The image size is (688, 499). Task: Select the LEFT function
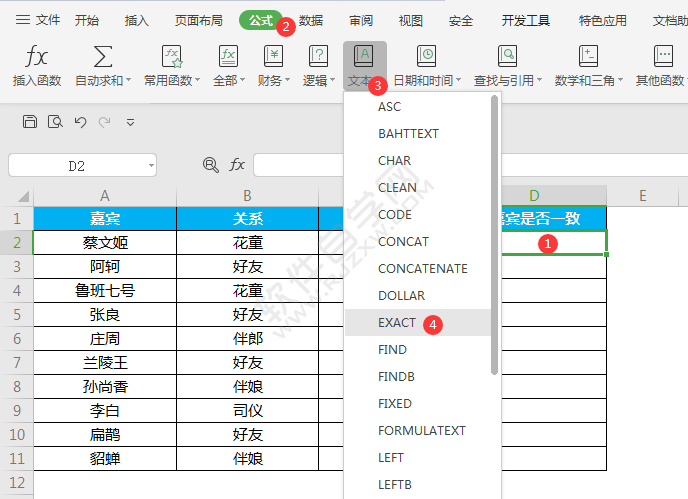coord(418,457)
